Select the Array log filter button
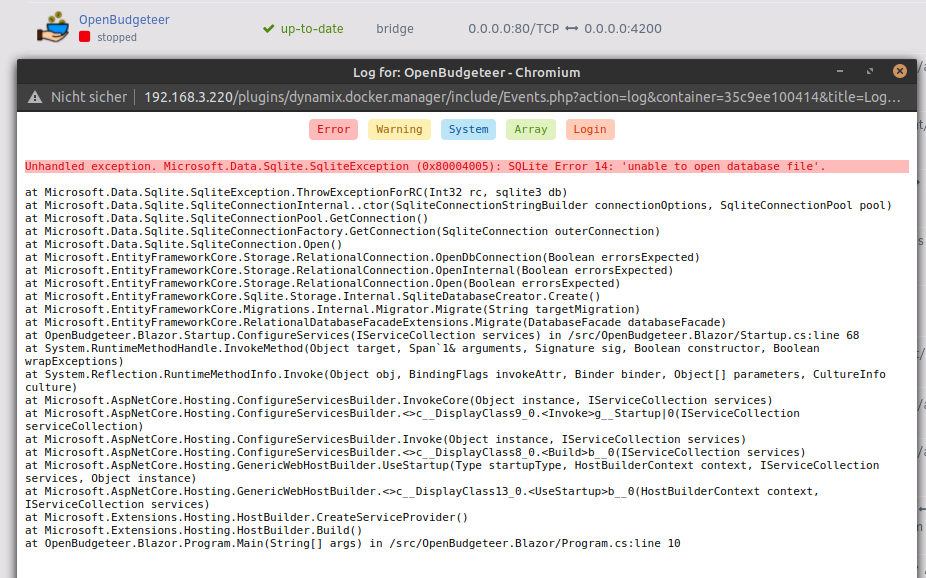 pos(530,129)
